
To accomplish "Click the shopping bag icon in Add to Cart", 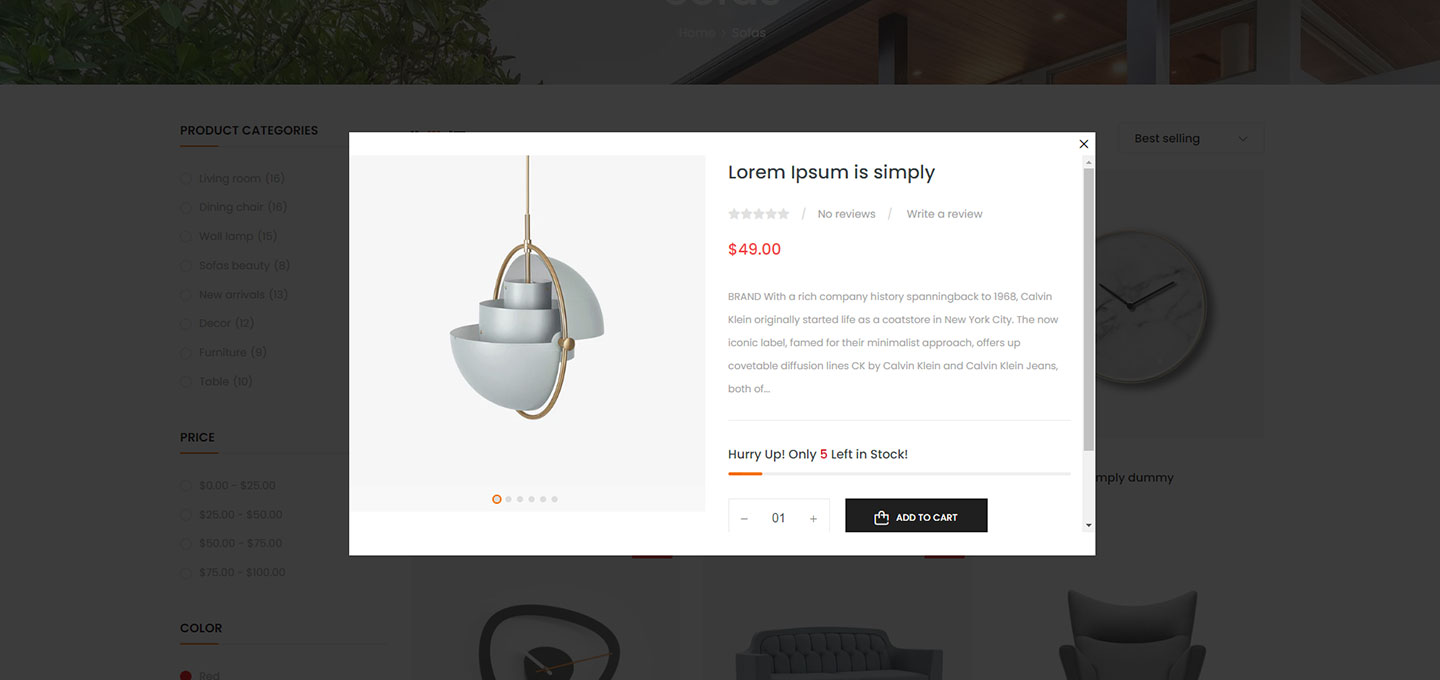I will (x=881, y=518).
